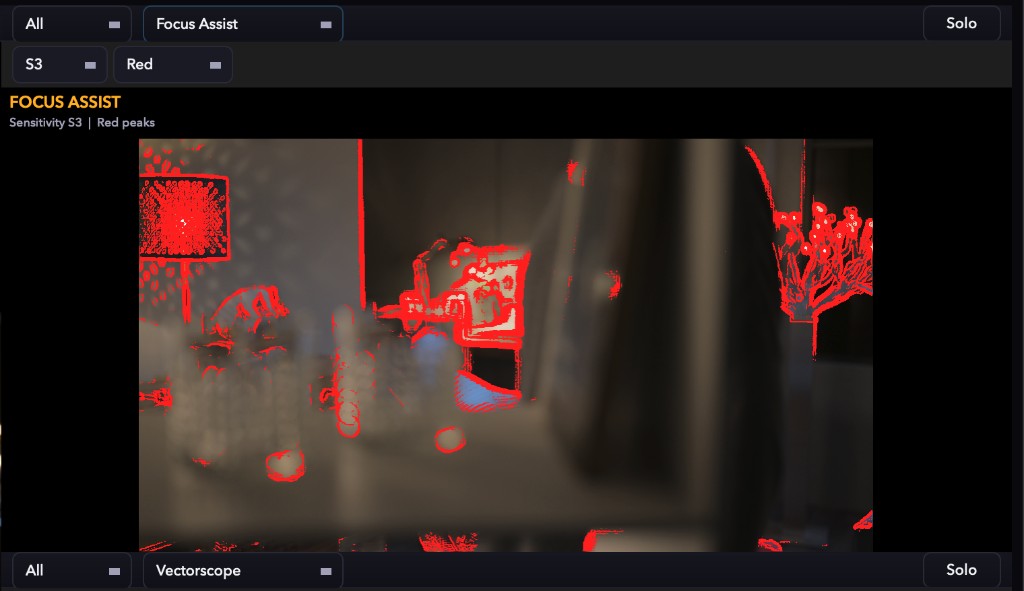Click the arrow icon beside S3

90,65
